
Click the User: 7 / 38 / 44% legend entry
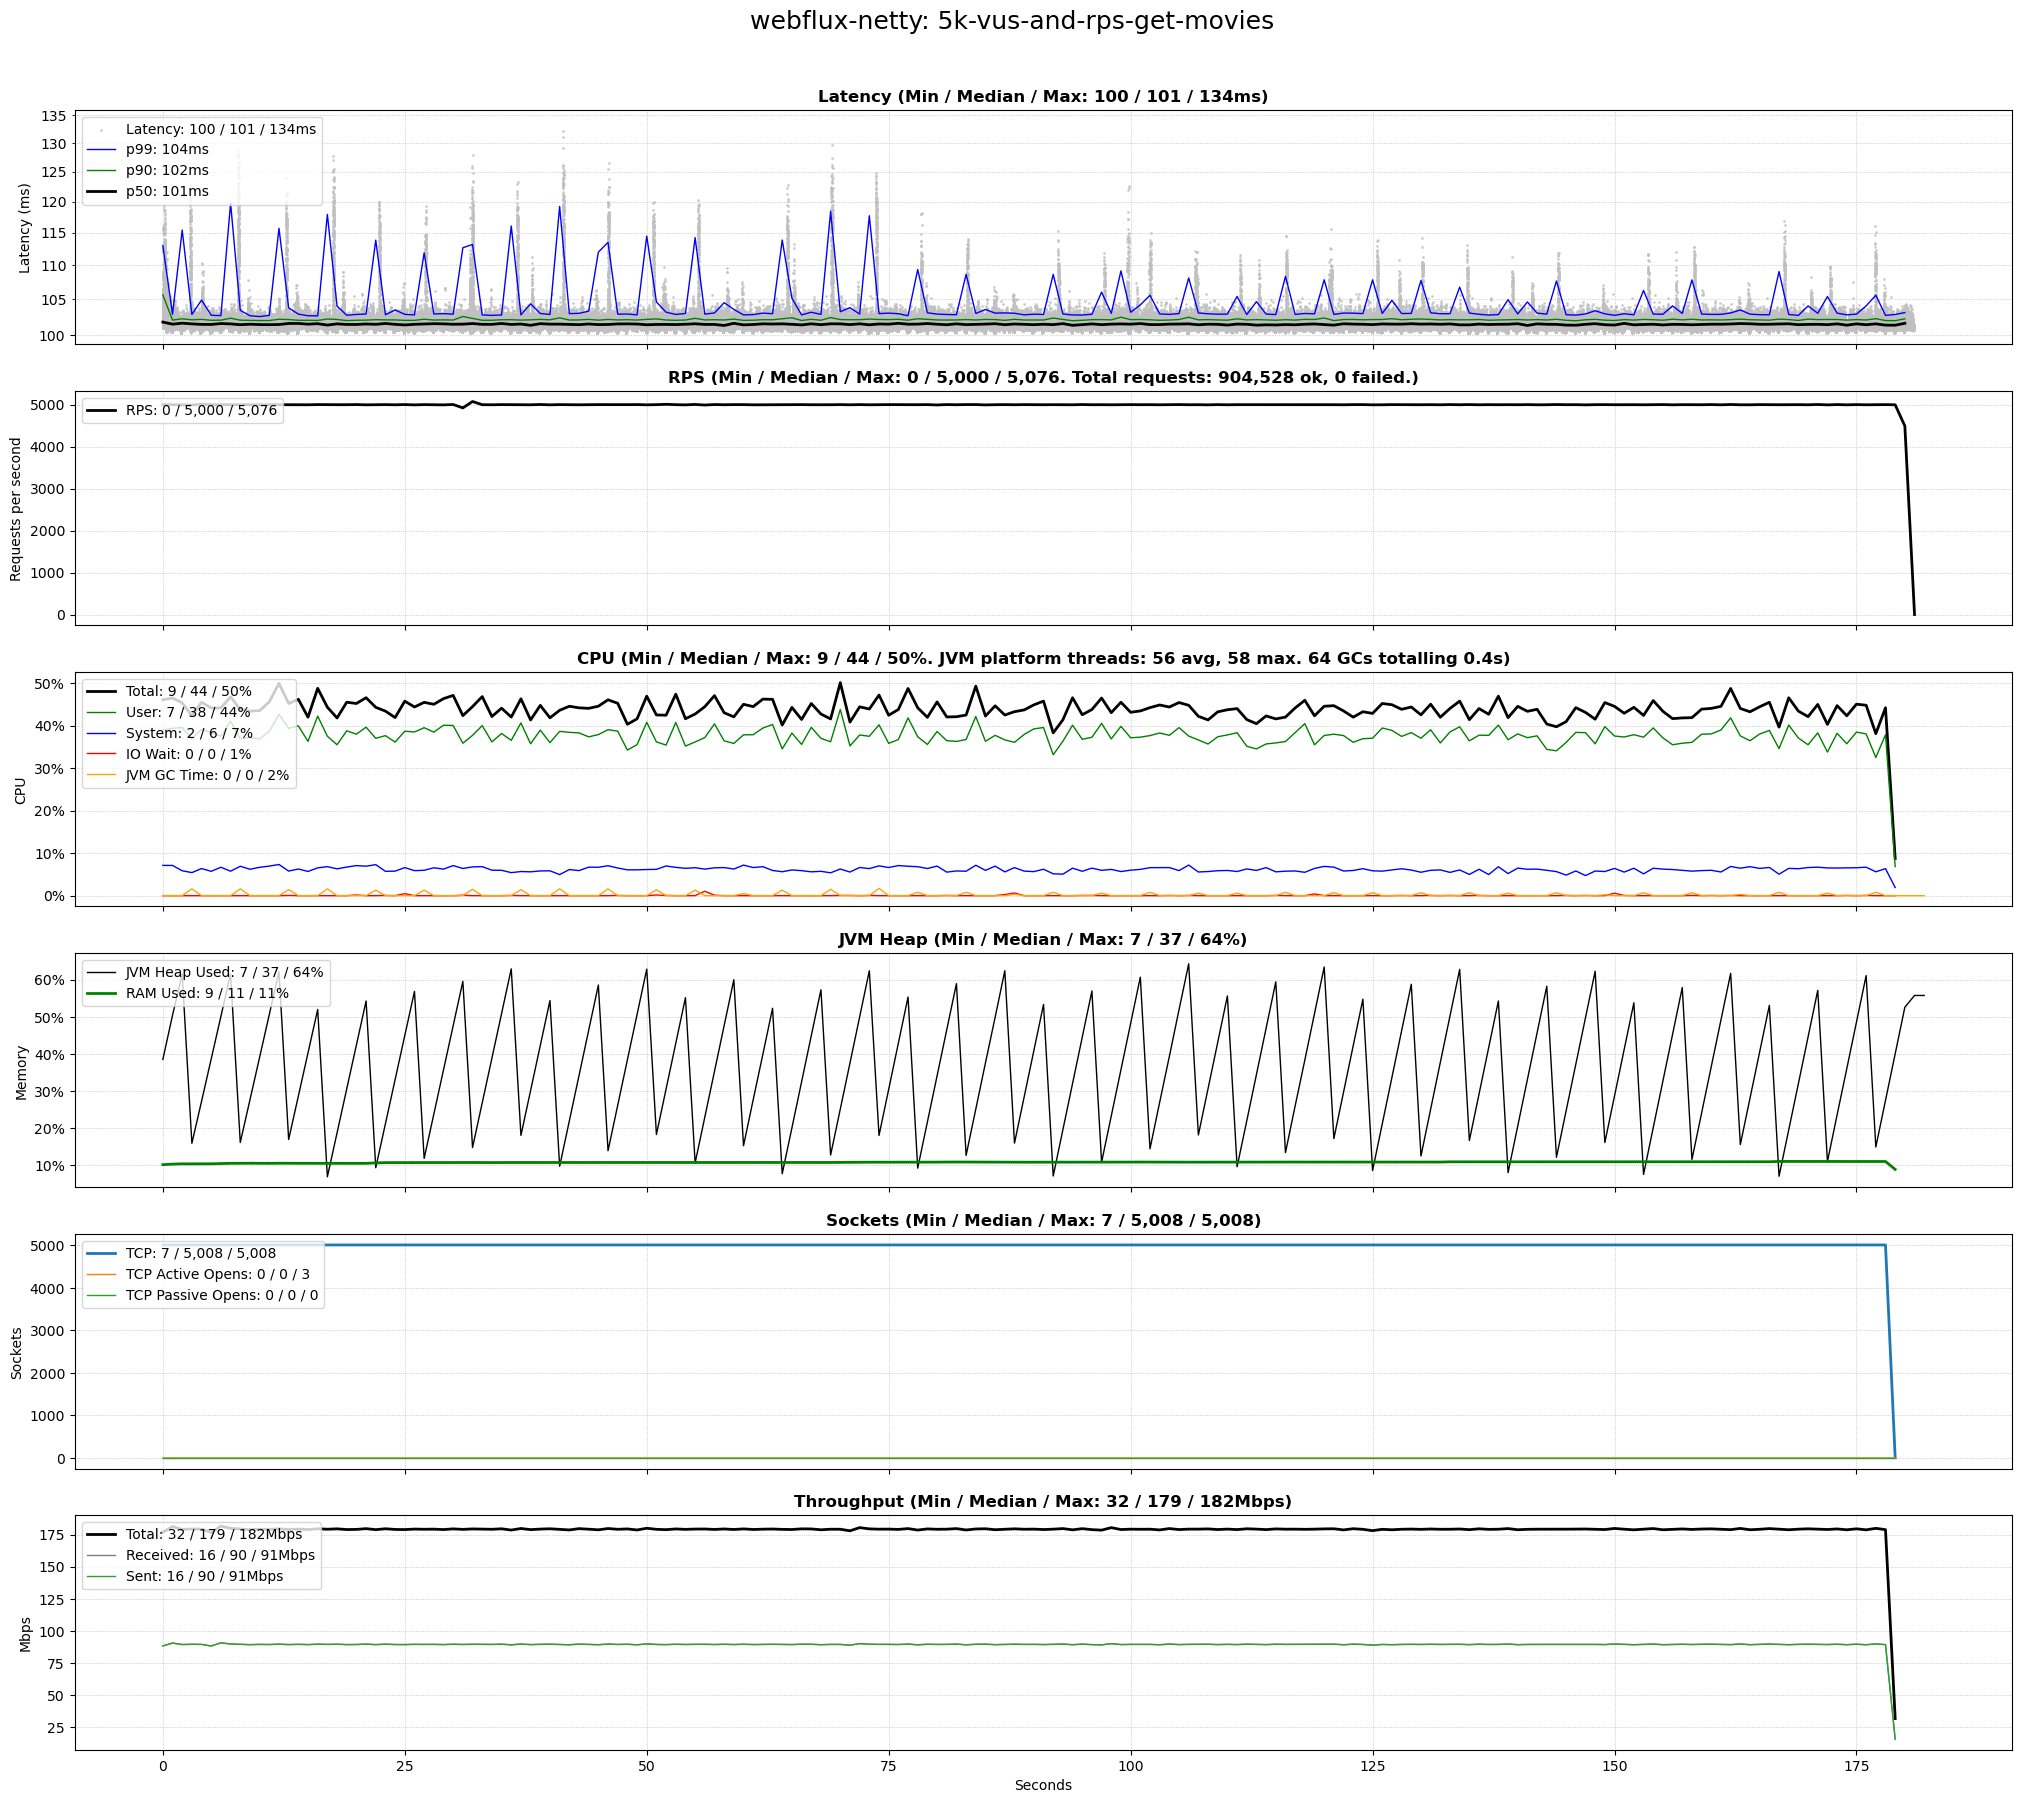click(x=187, y=713)
